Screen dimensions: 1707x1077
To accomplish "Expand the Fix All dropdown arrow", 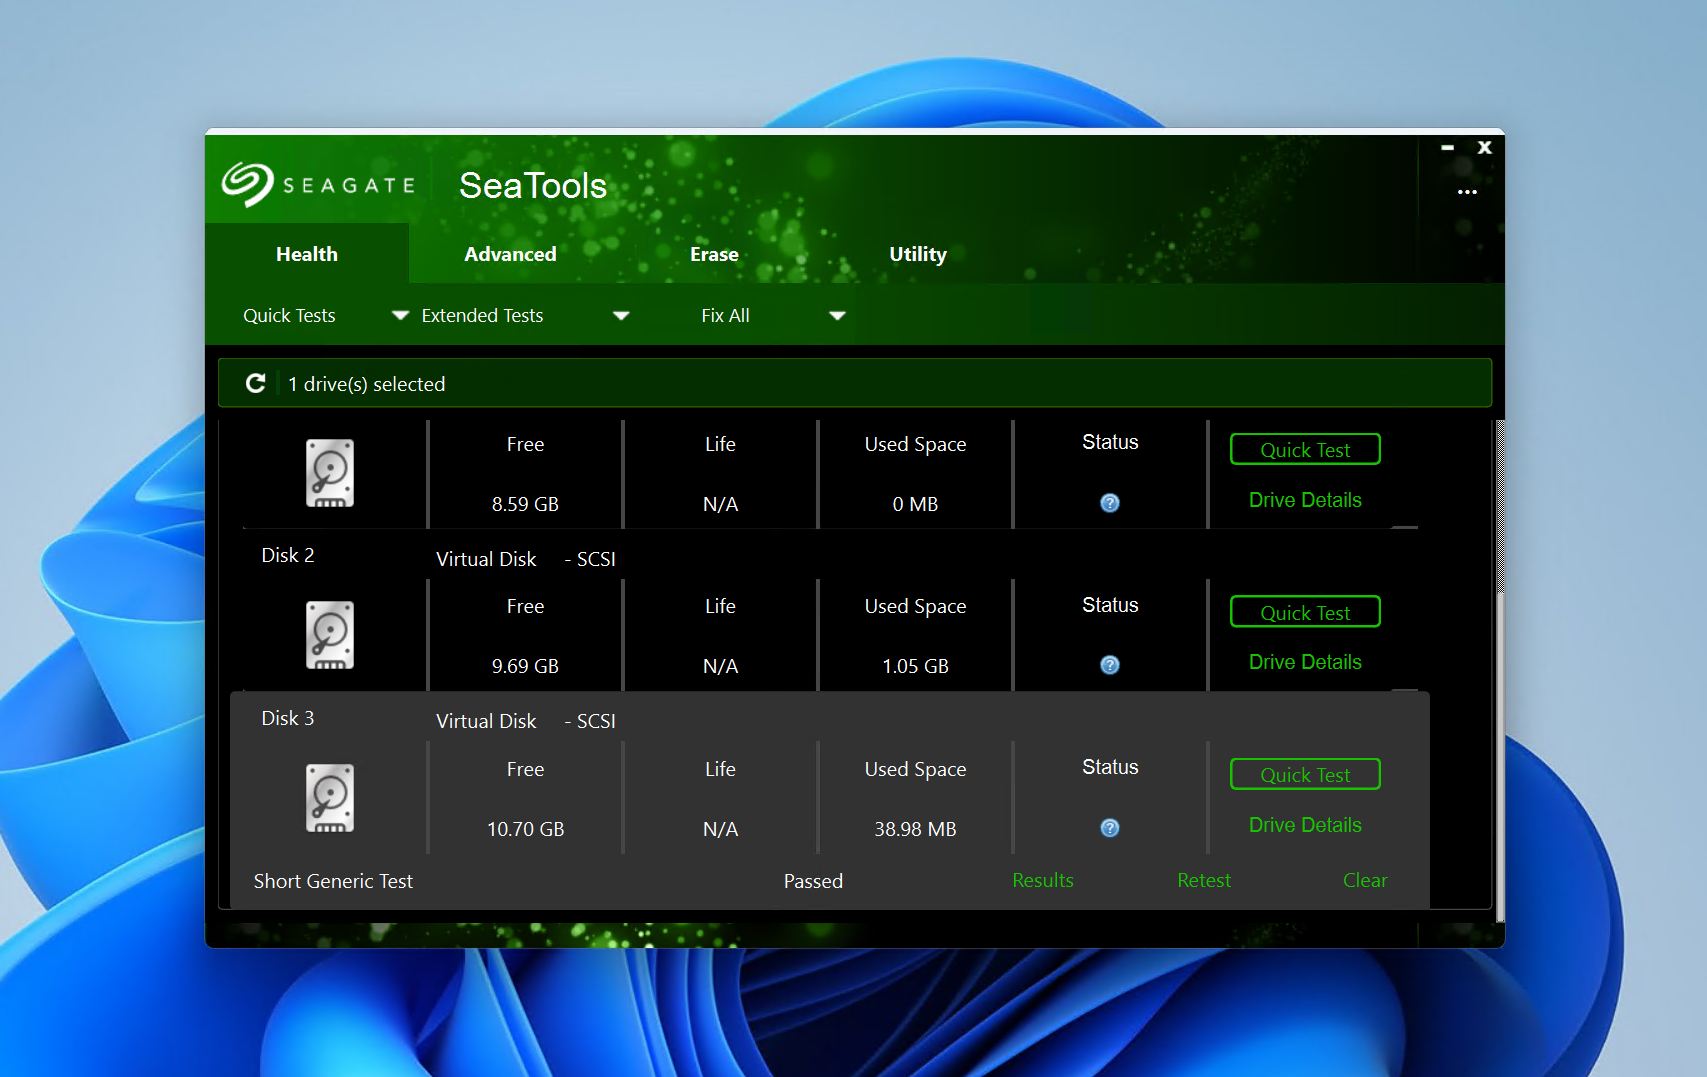I will [x=838, y=316].
